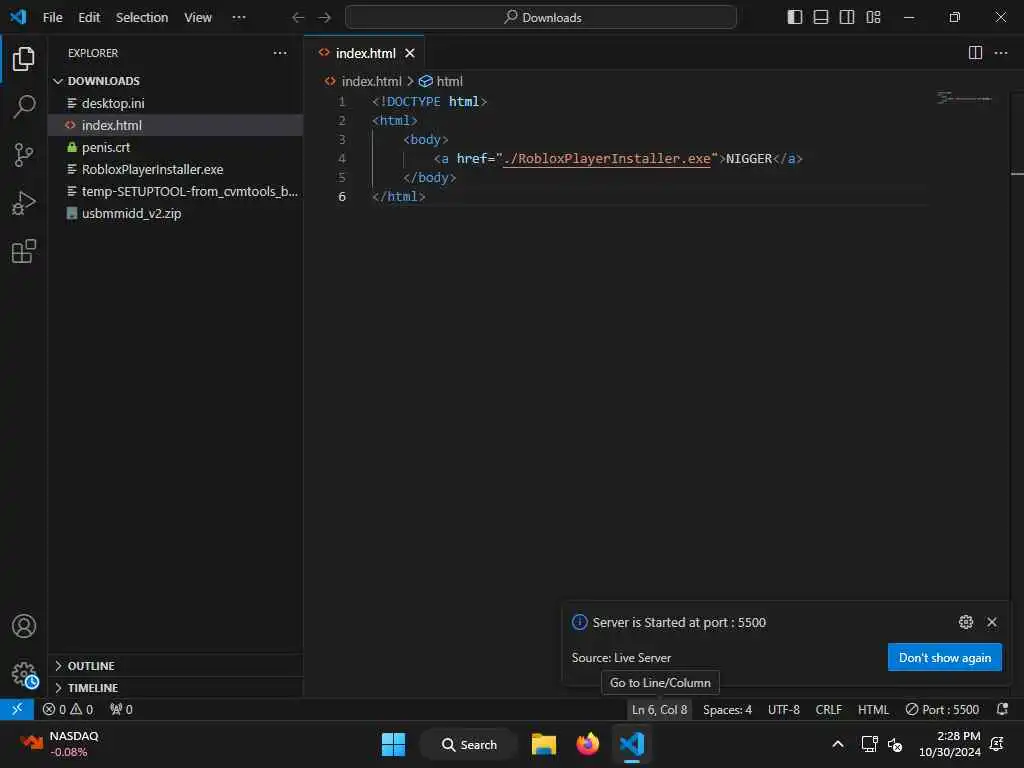Open the Accounts icon

coord(24,626)
